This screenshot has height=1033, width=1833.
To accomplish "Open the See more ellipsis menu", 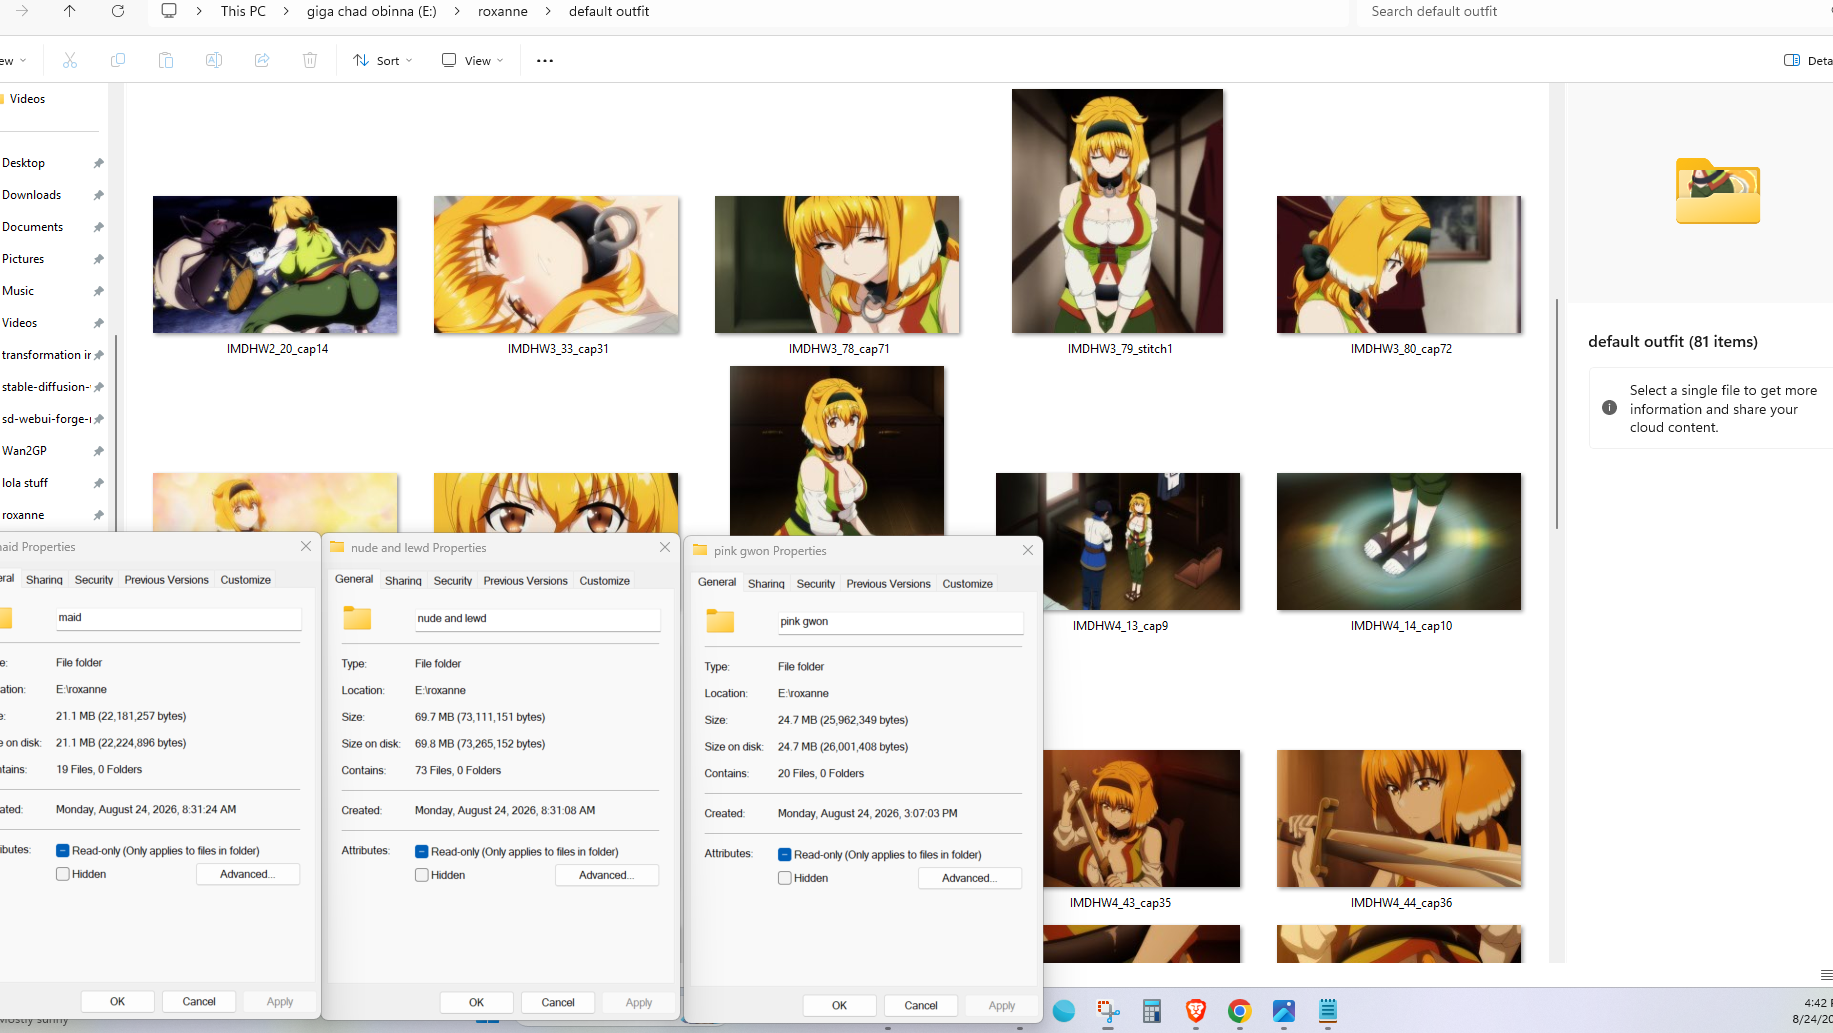I will pos(545,60).
